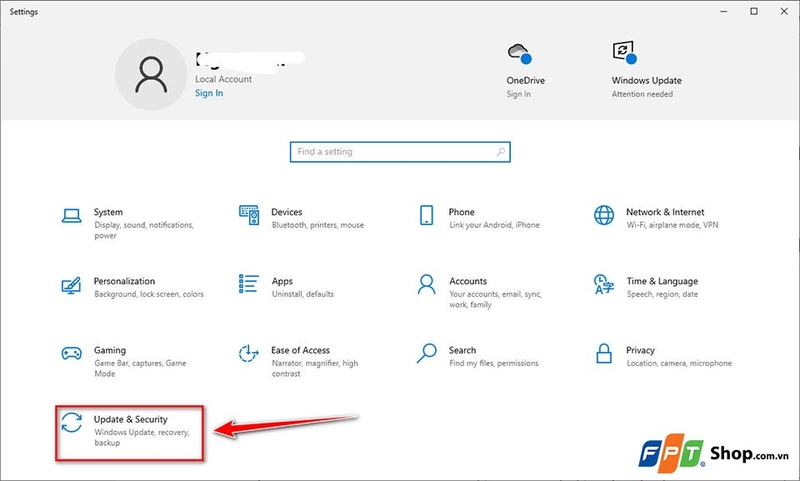Click 'Game Bar, captures, Game Mode' description
This screenshot has width=800, height=481.
[140, 368]
